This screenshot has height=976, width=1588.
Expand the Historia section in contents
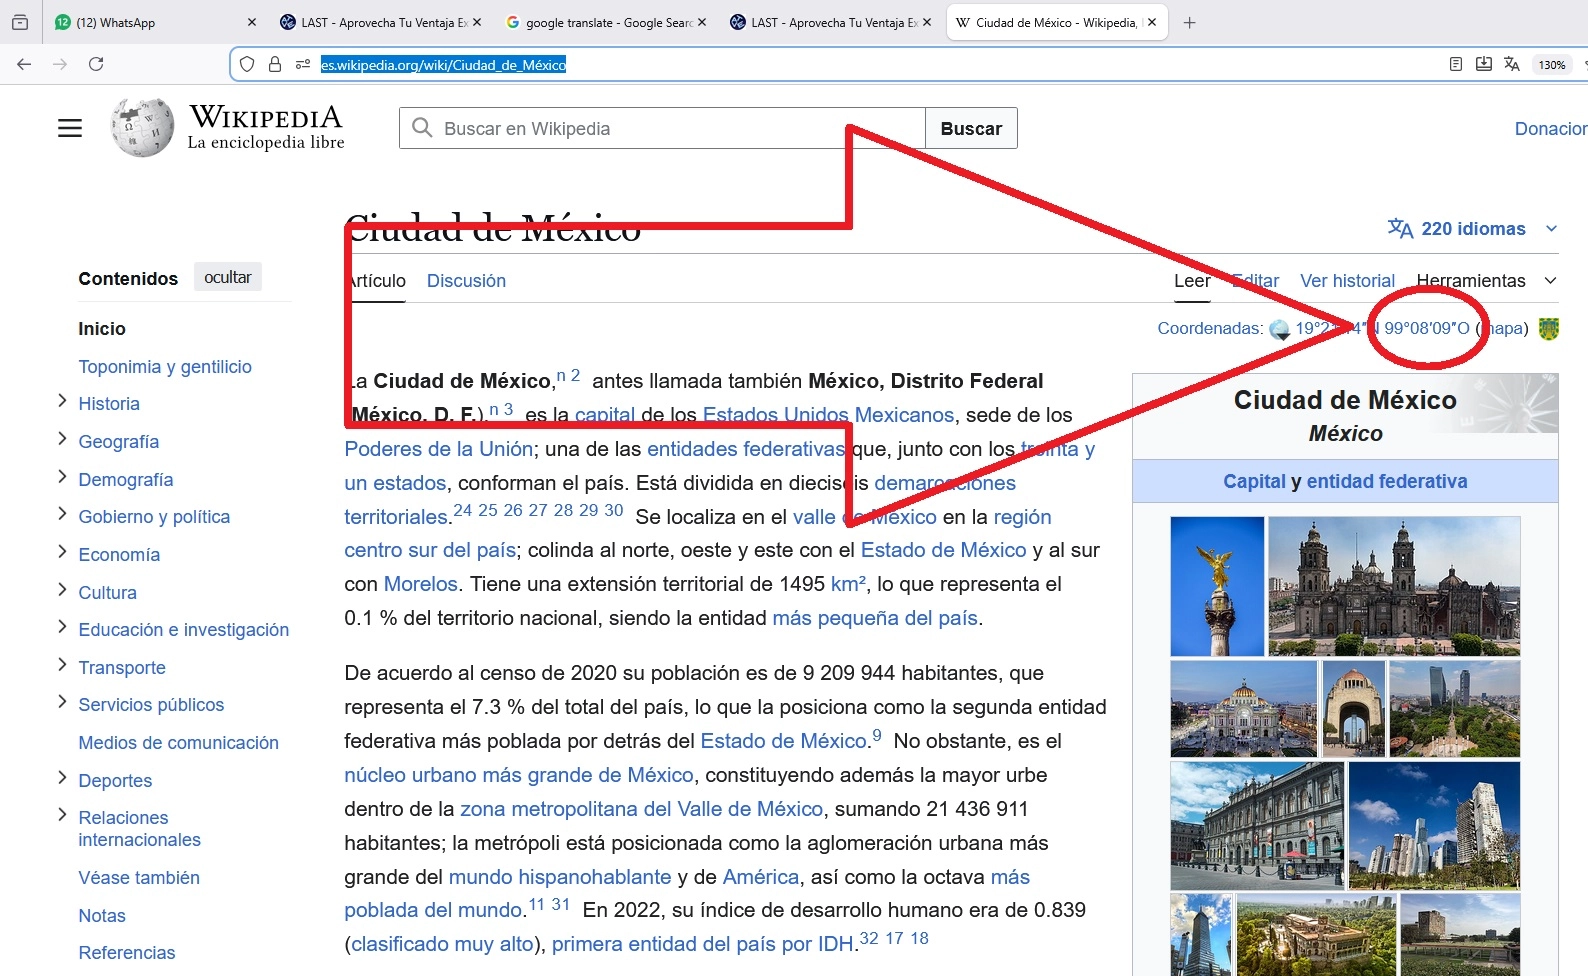tap(62, 402)
